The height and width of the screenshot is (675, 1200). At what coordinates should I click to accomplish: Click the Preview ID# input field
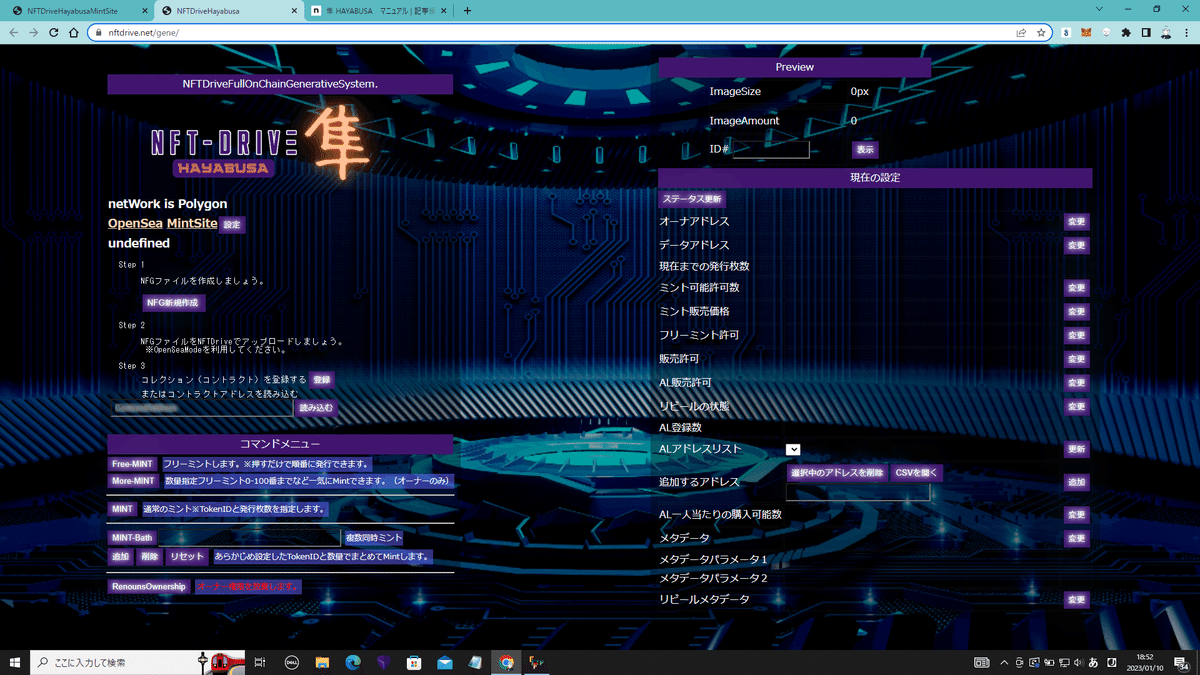click(771, 149)
